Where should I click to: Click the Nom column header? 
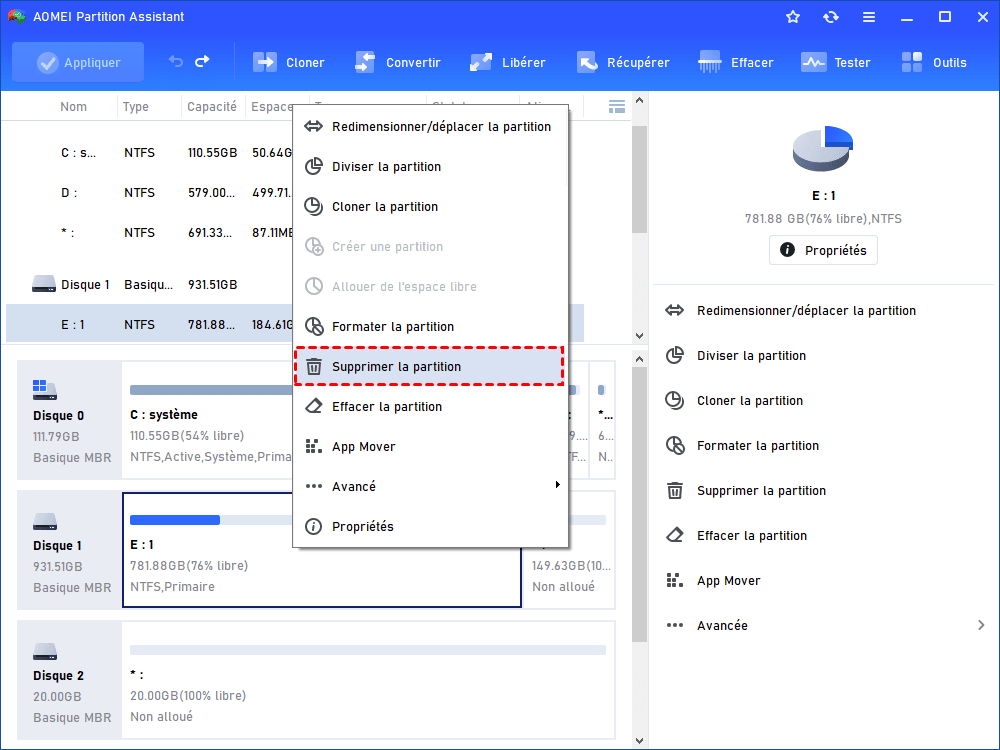coord(73,107)
